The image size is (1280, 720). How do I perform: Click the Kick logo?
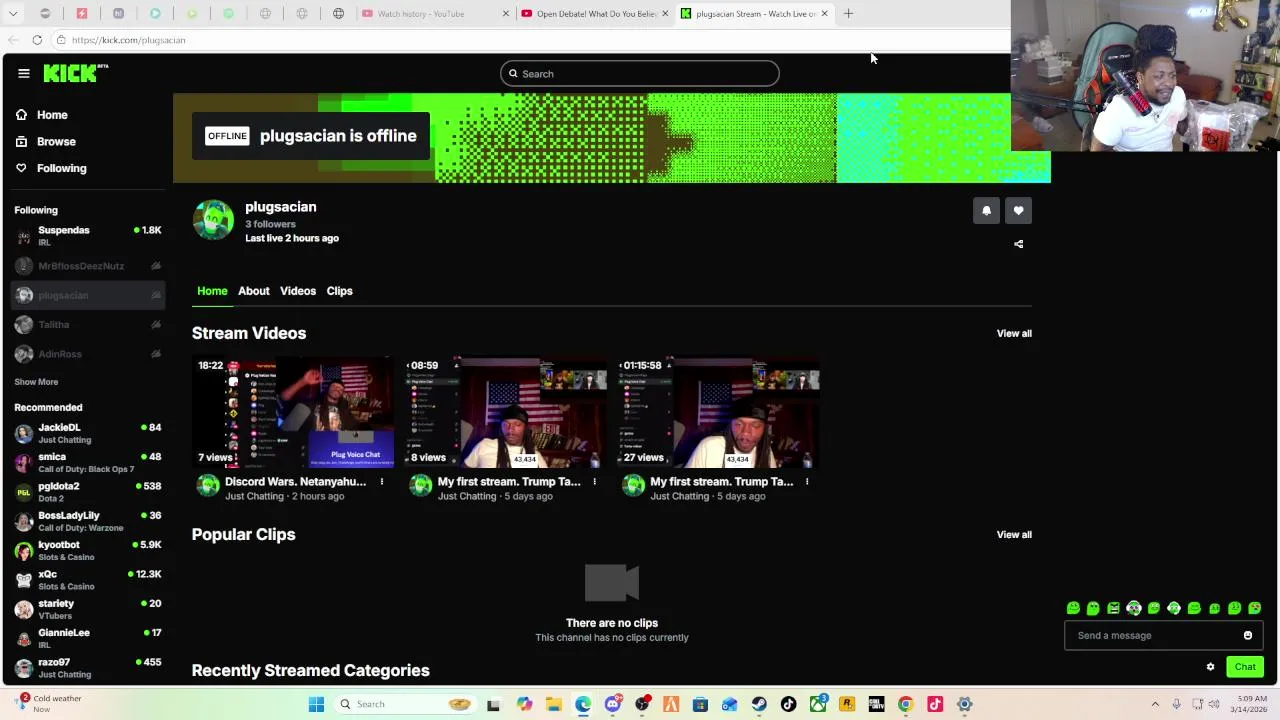[75, 73]
